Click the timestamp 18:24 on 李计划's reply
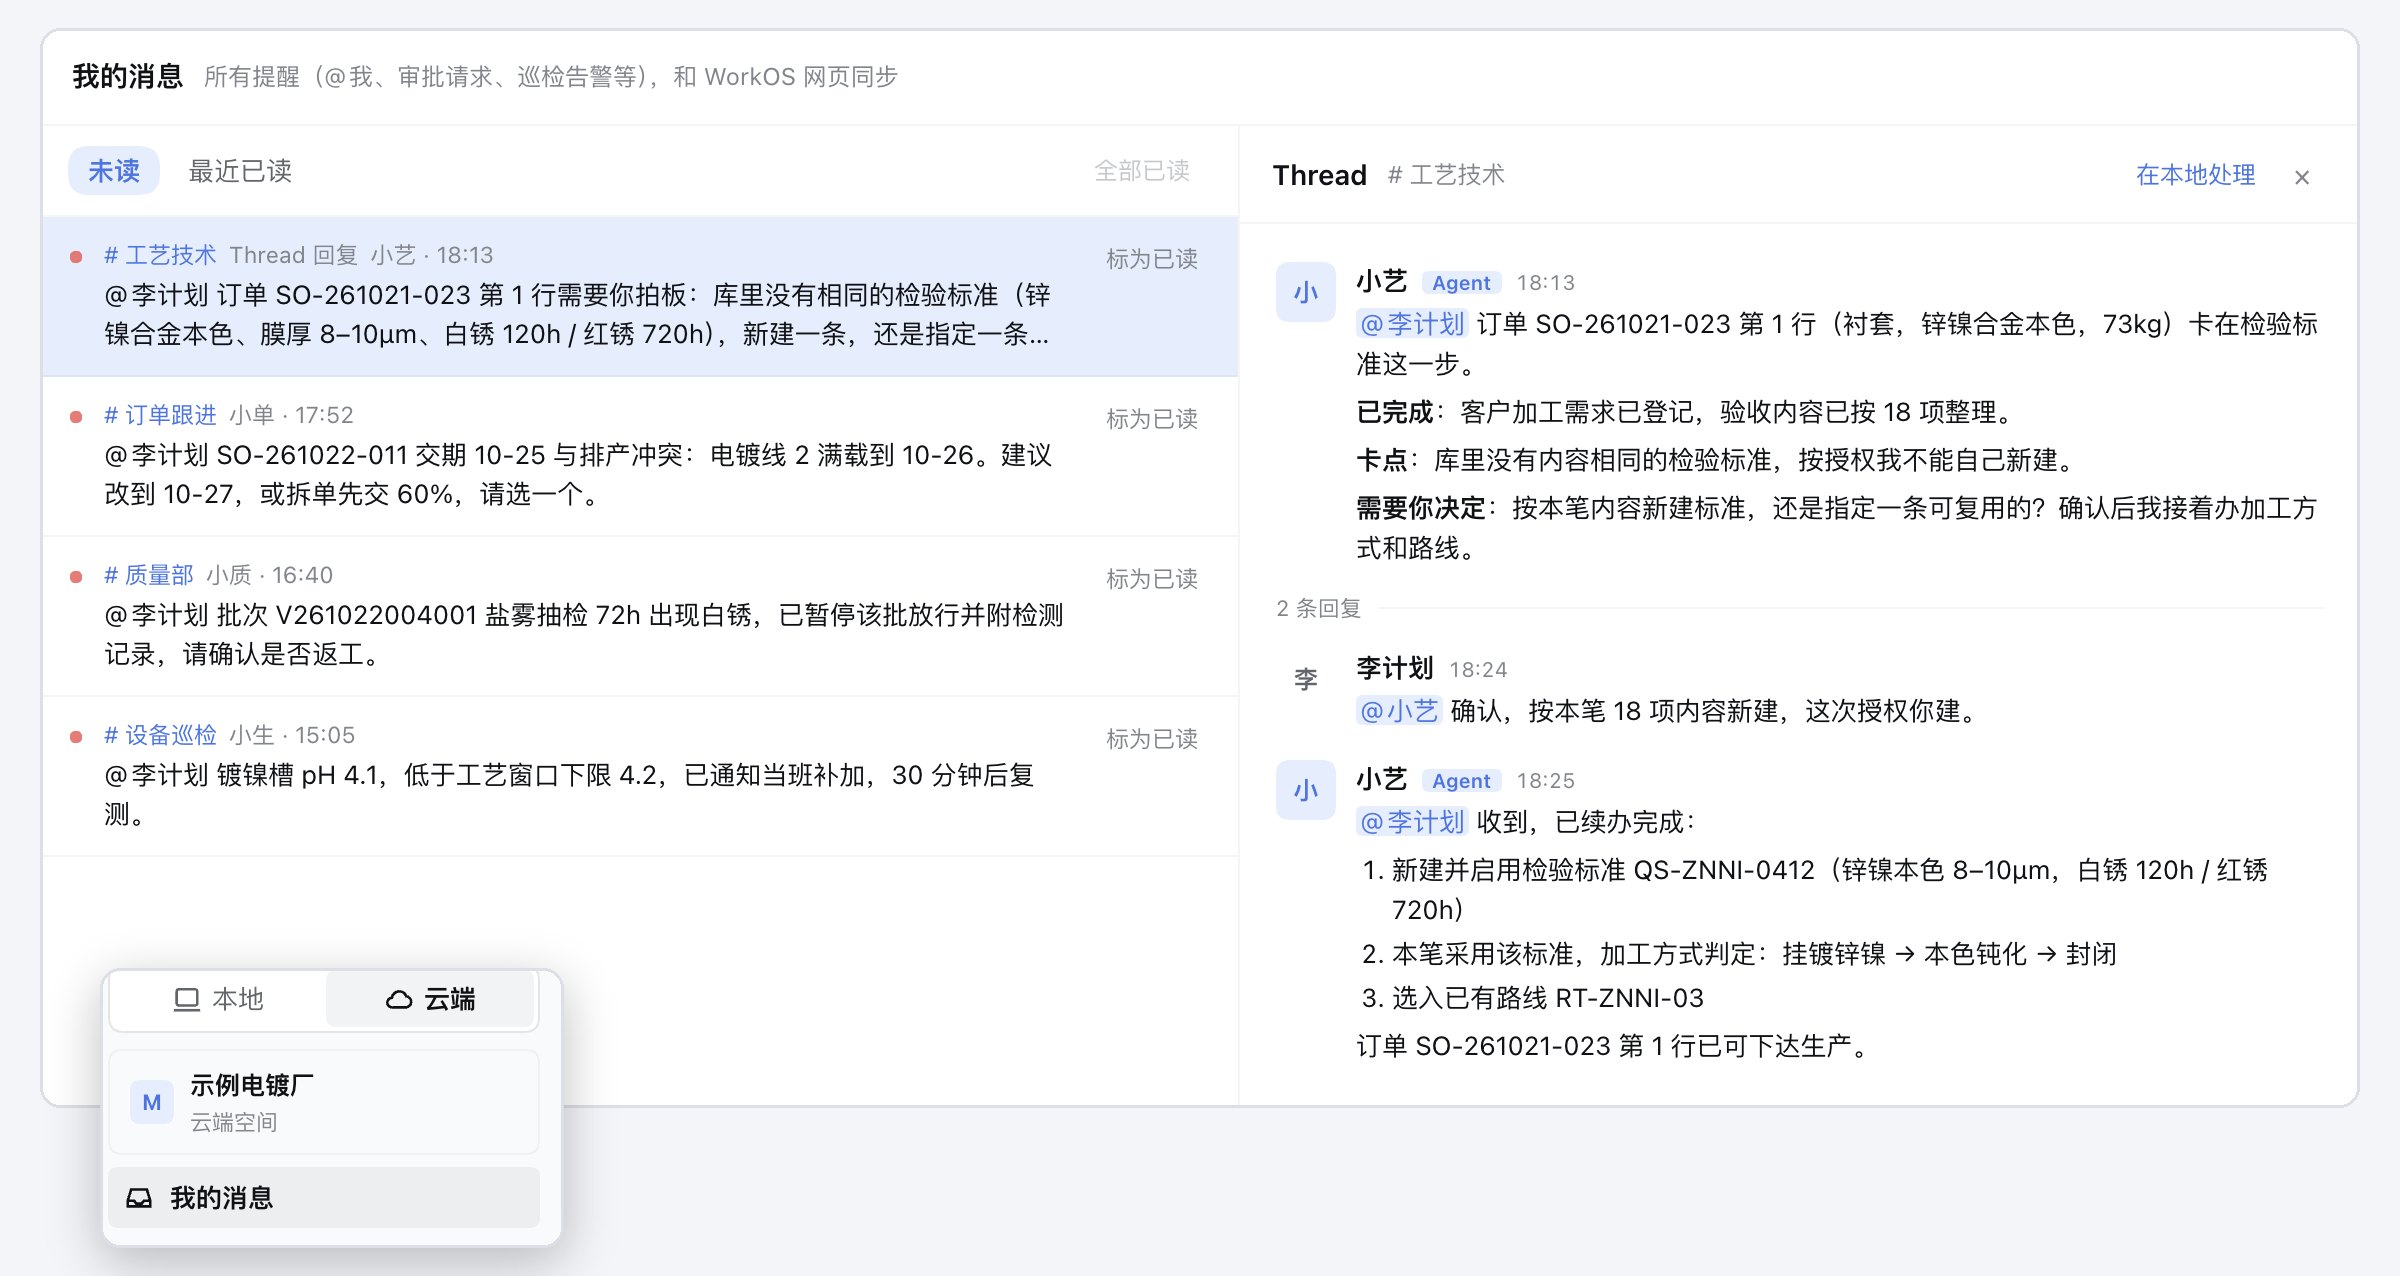 click(1478, 670)
